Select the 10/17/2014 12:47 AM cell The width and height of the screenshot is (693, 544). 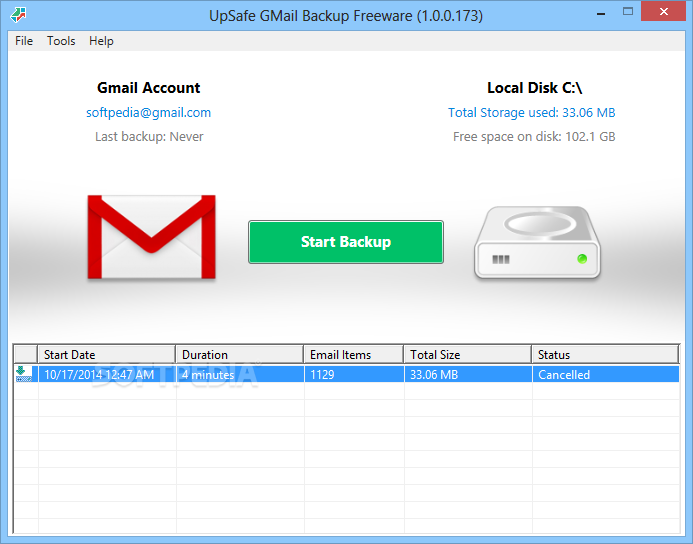[x=107, y=375]
